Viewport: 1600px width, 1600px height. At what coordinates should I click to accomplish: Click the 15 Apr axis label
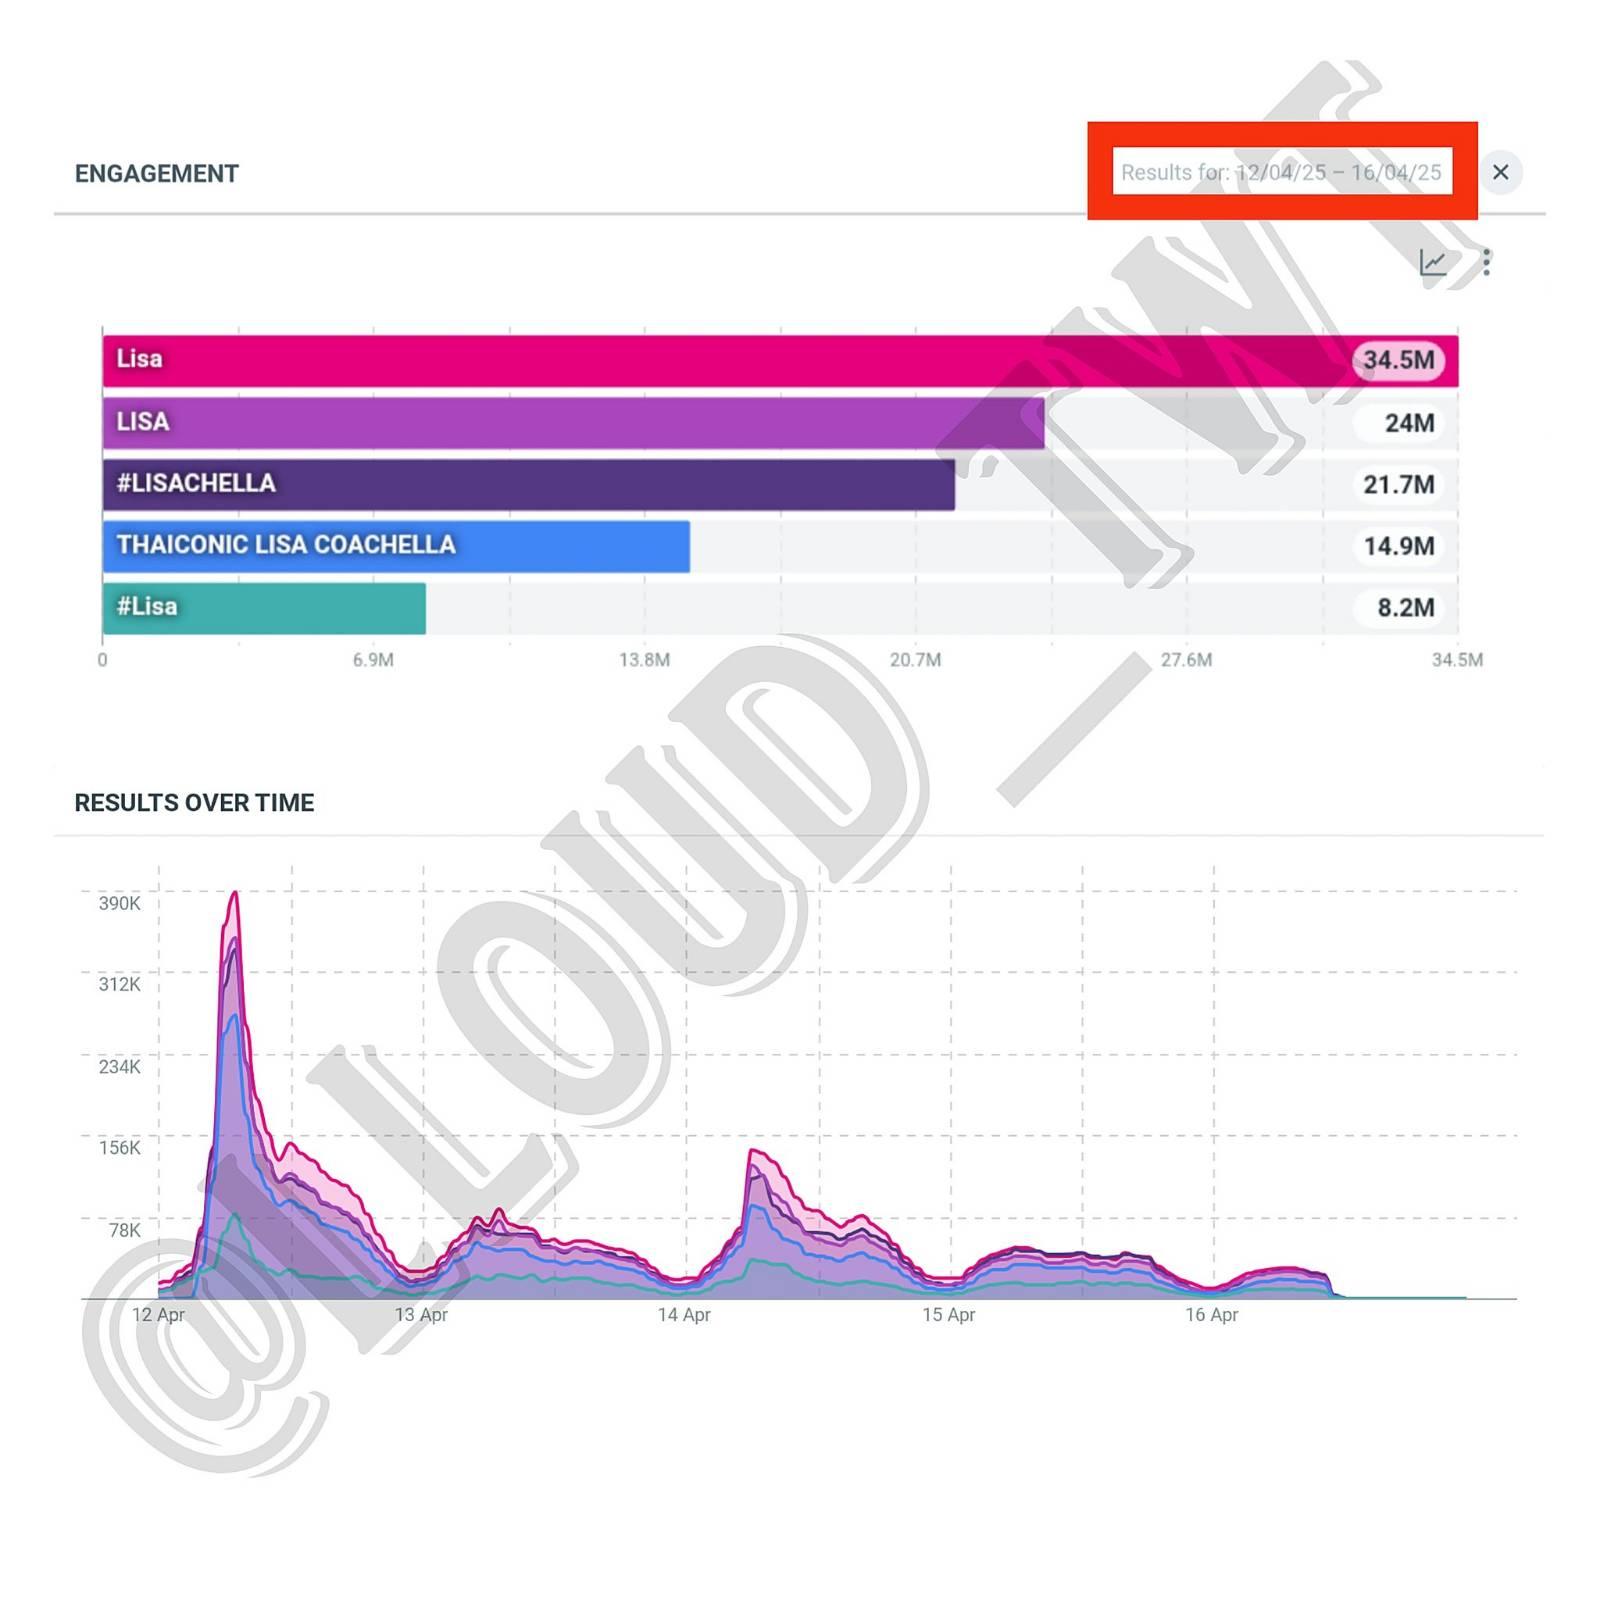coord(948,1314)
